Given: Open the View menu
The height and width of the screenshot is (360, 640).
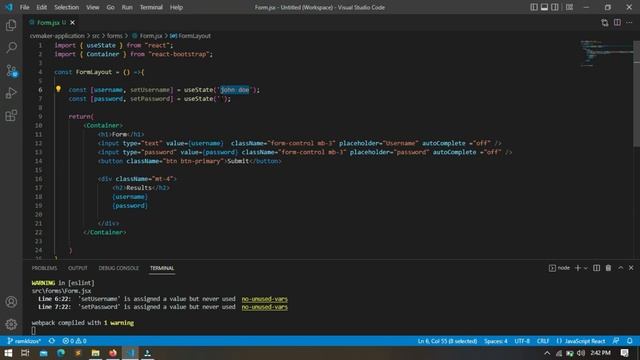Looking at the screenshot, I should [x=93, y=7].
